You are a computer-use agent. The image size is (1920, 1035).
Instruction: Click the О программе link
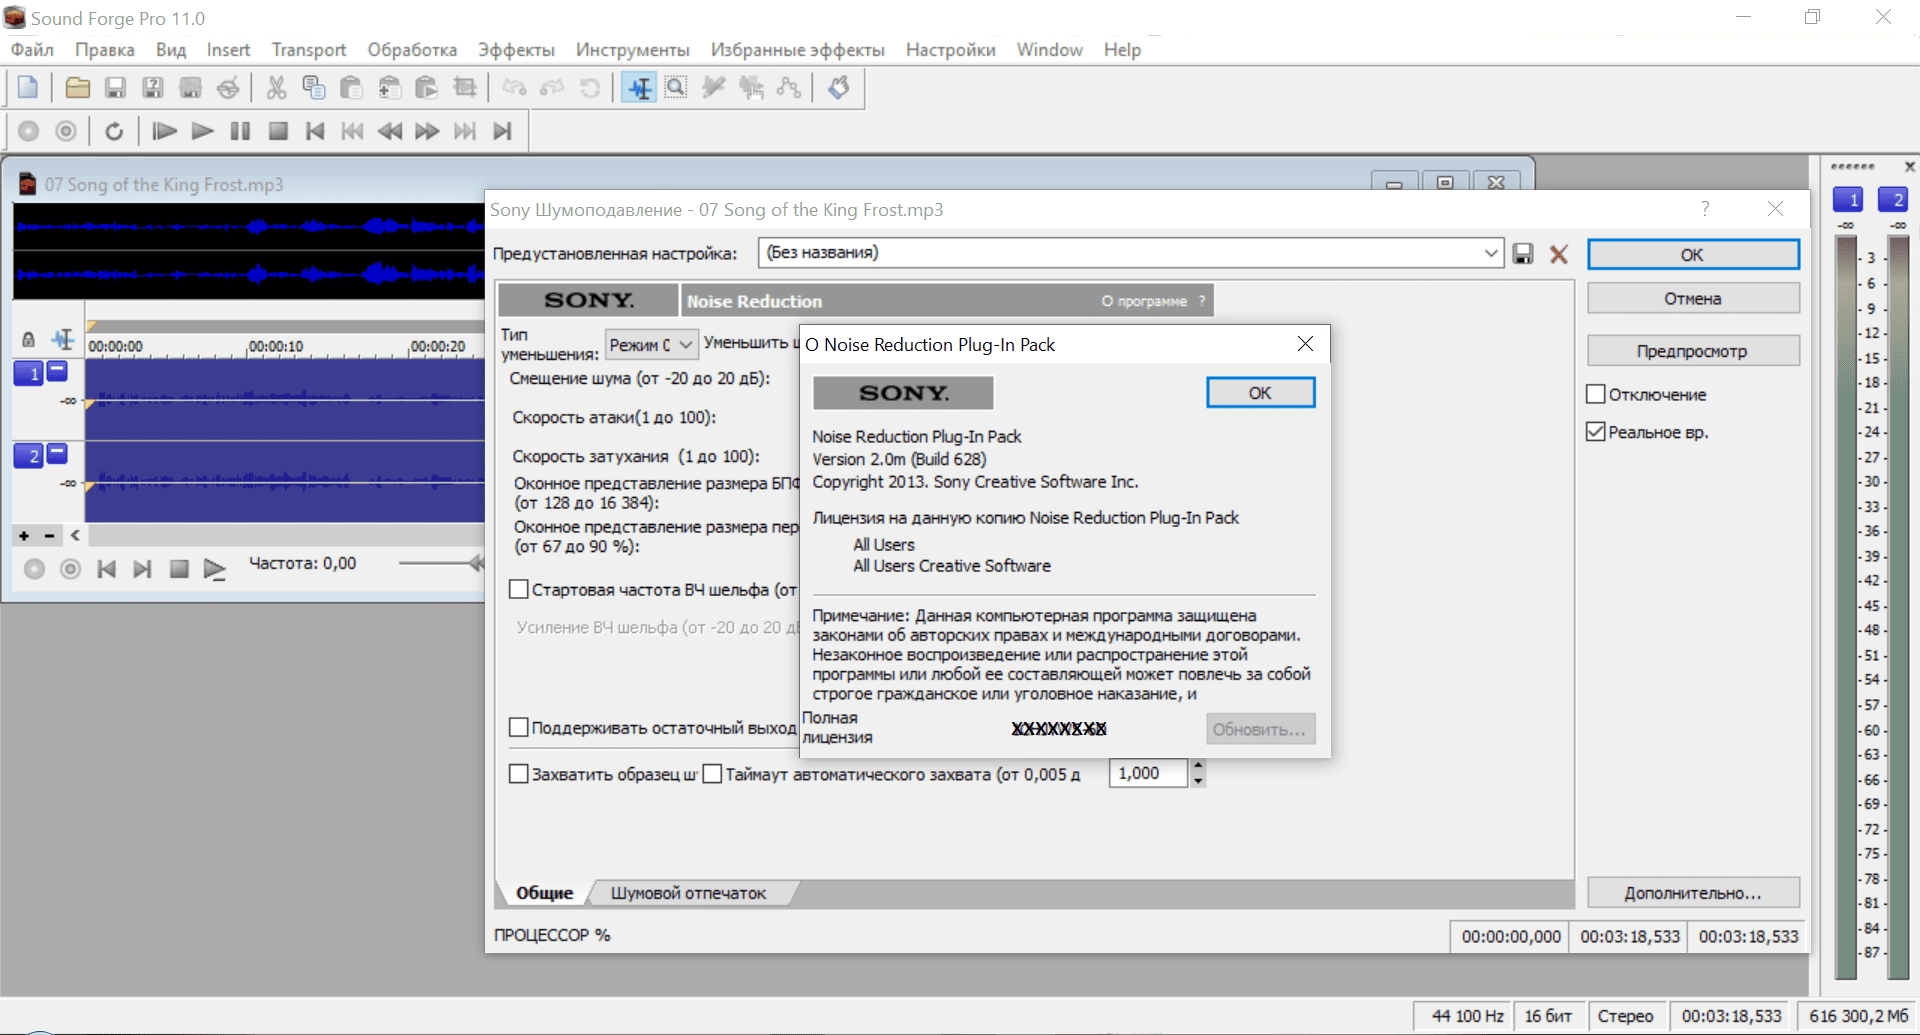[x=1144, y=301]
